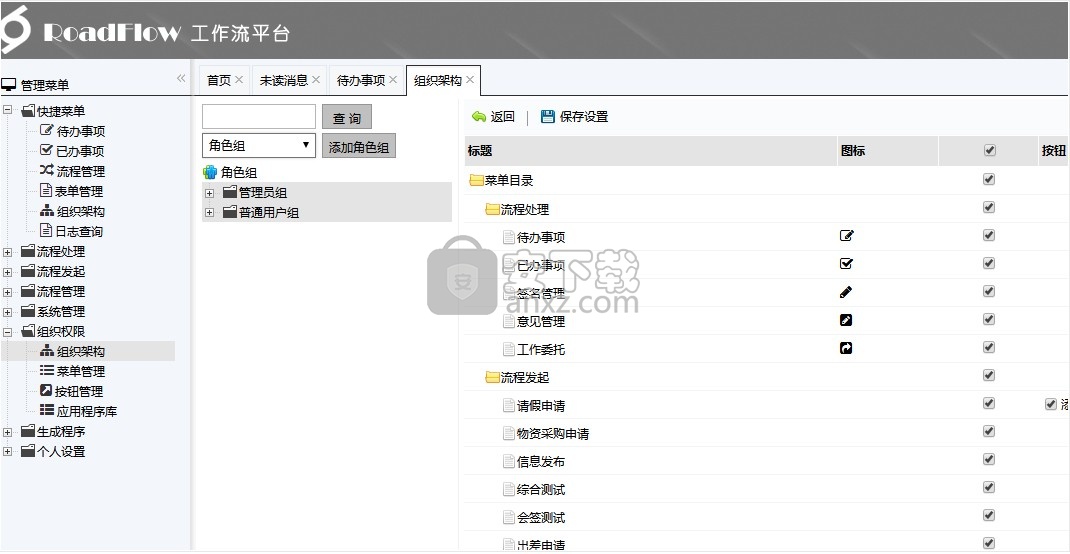The height and width of the screenshot is (554, 1070).
Task: Click the 应用程序库 grid icon
Action: pyautogui.click(x=46, y=410)
